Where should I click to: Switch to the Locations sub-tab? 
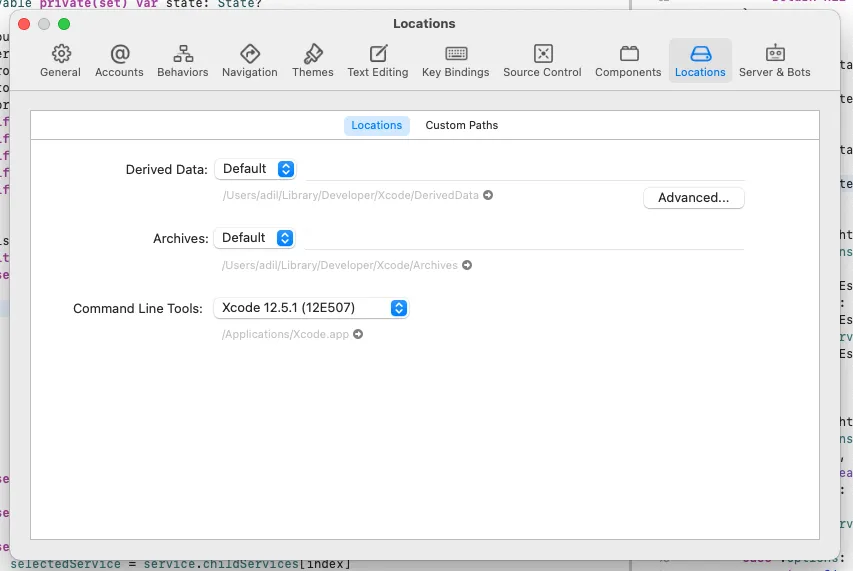[376, 125]
